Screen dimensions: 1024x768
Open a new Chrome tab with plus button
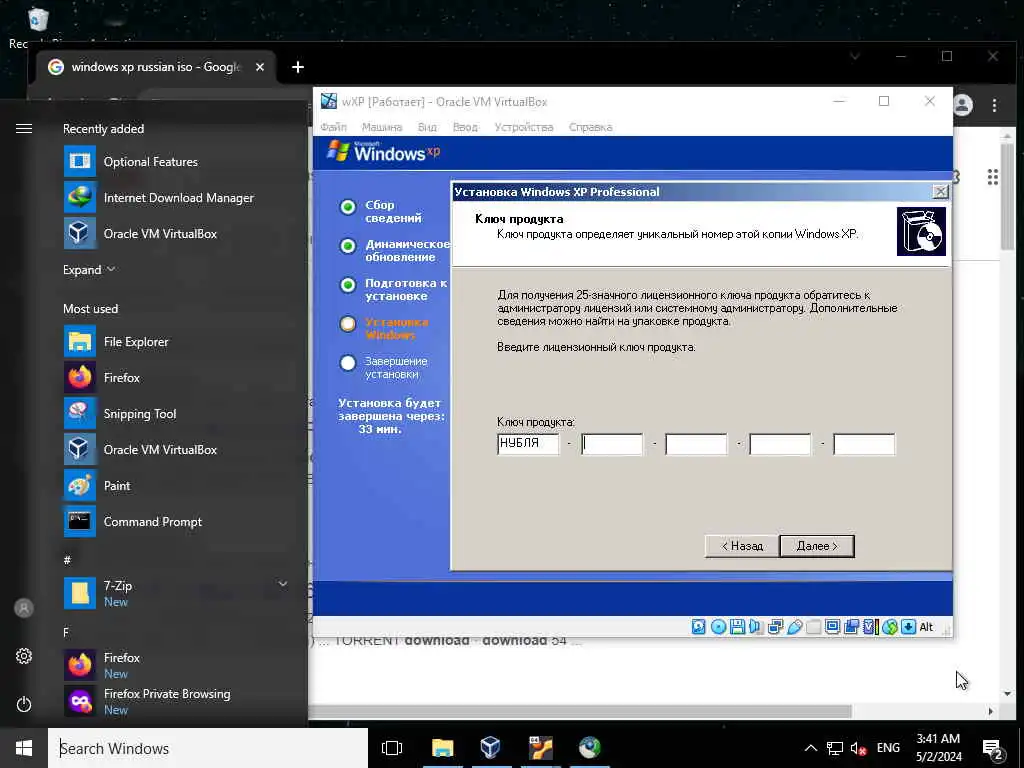(298, 67)
